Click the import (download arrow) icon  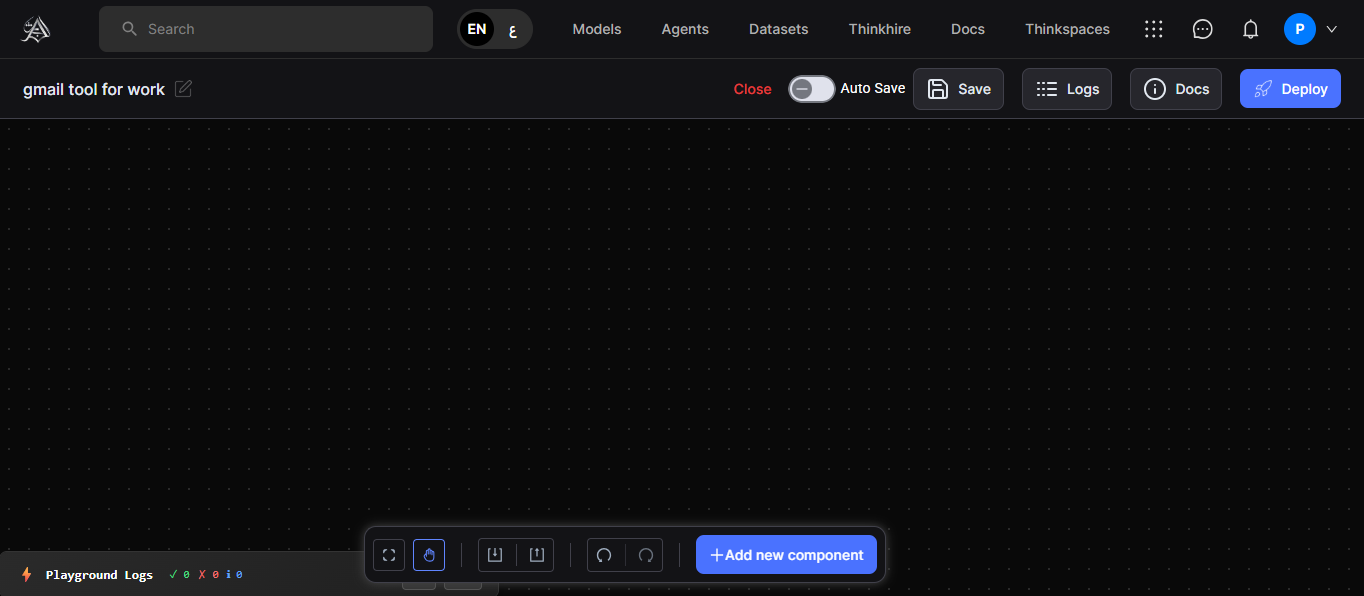click(495, 555)
